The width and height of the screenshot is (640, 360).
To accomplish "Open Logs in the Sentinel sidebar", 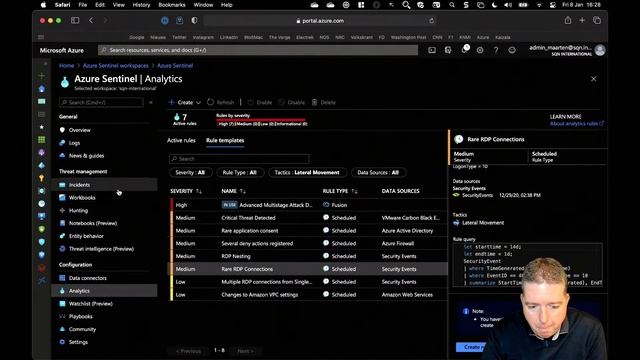I will click(74, 143).
